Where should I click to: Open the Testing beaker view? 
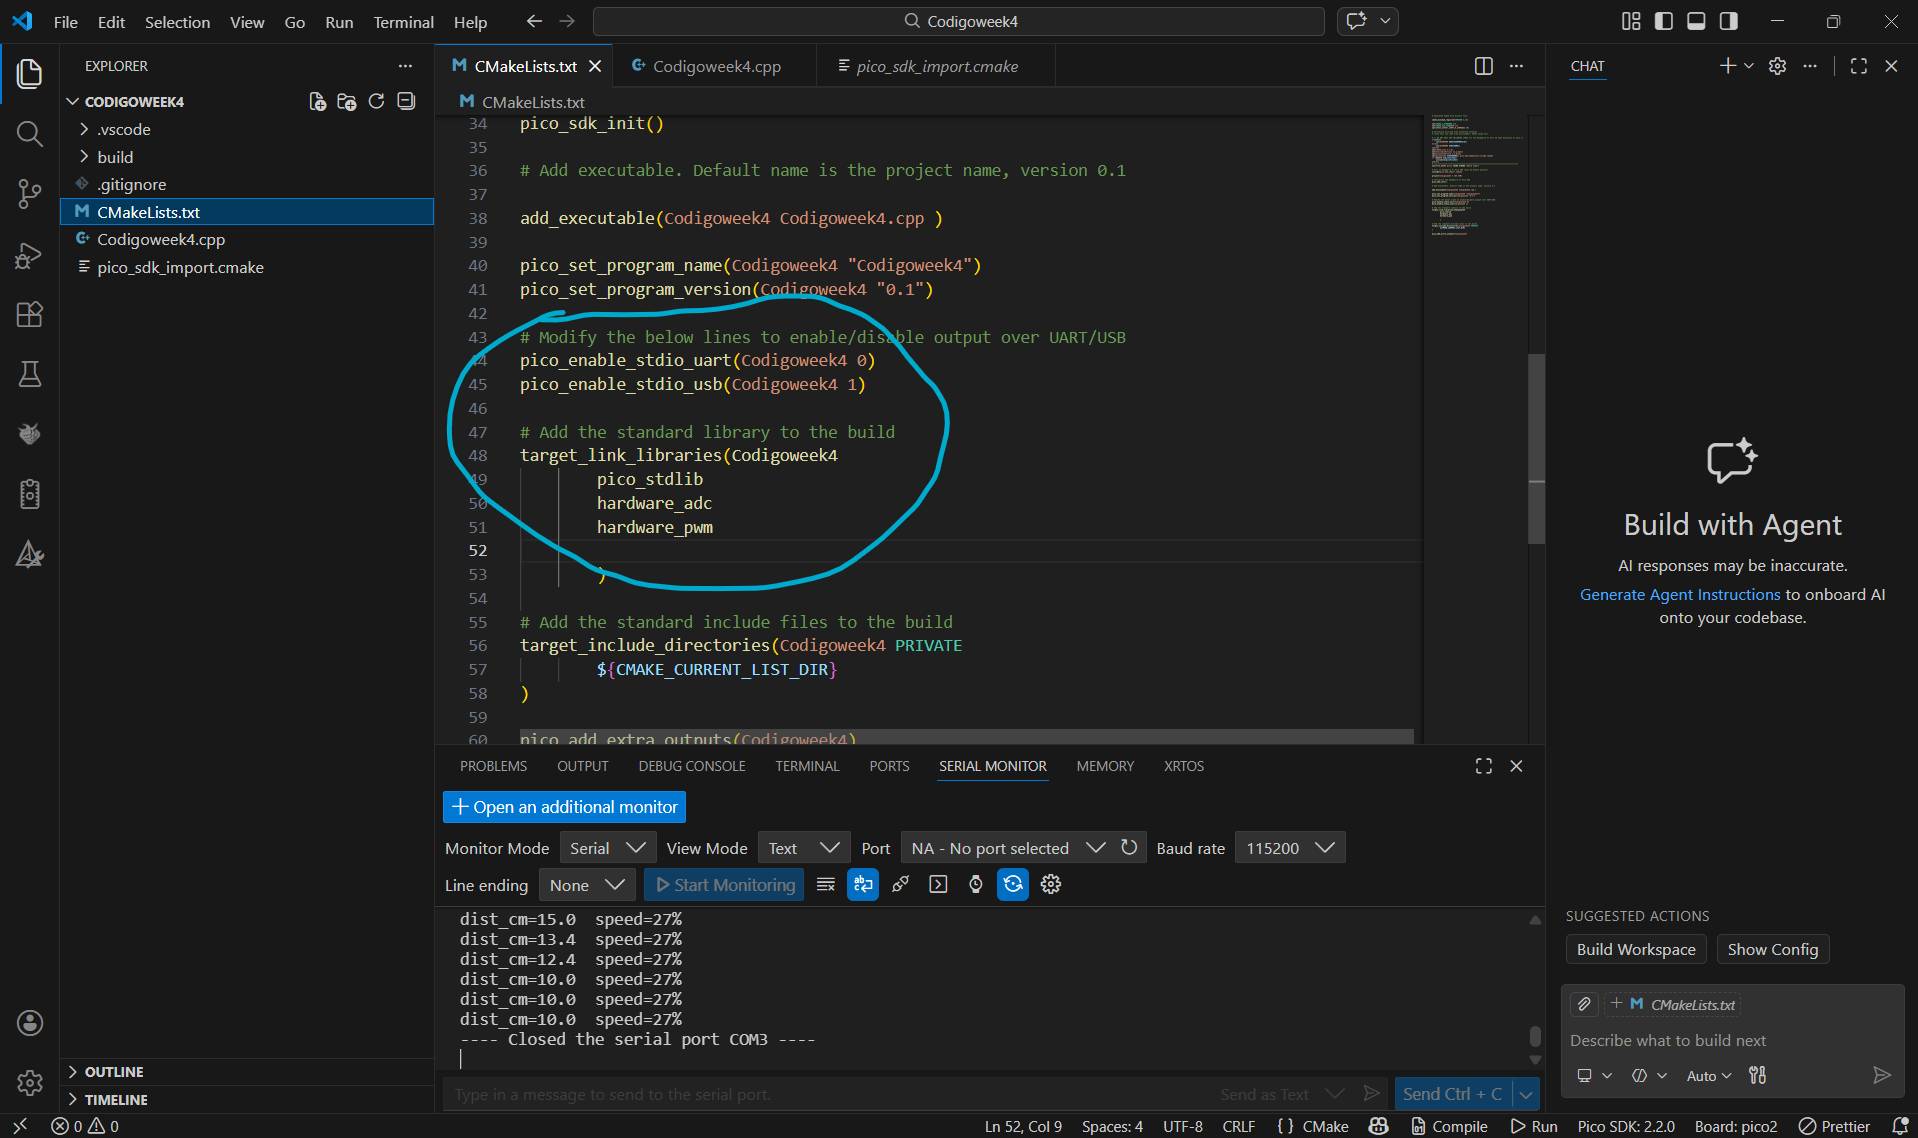point(29,374)
